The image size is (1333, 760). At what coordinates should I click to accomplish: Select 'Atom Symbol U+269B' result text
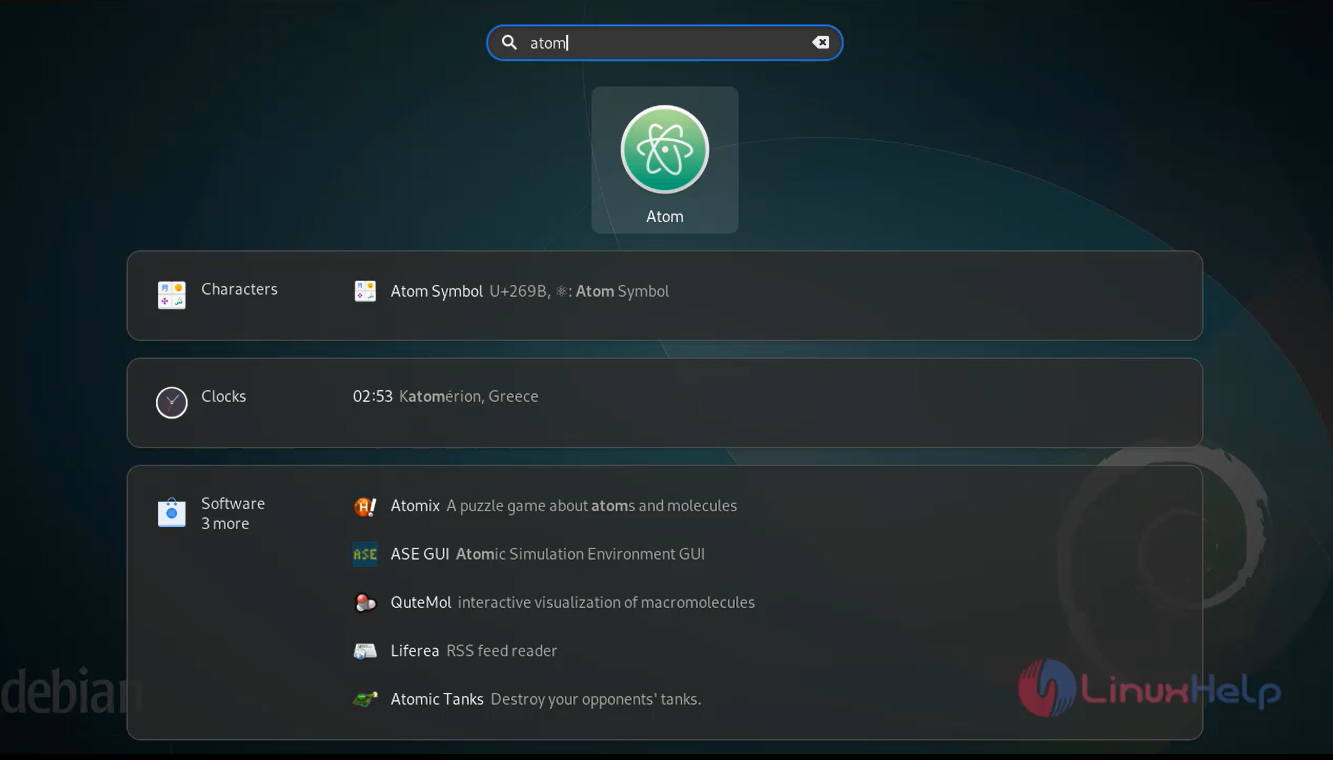pos(530,291)
